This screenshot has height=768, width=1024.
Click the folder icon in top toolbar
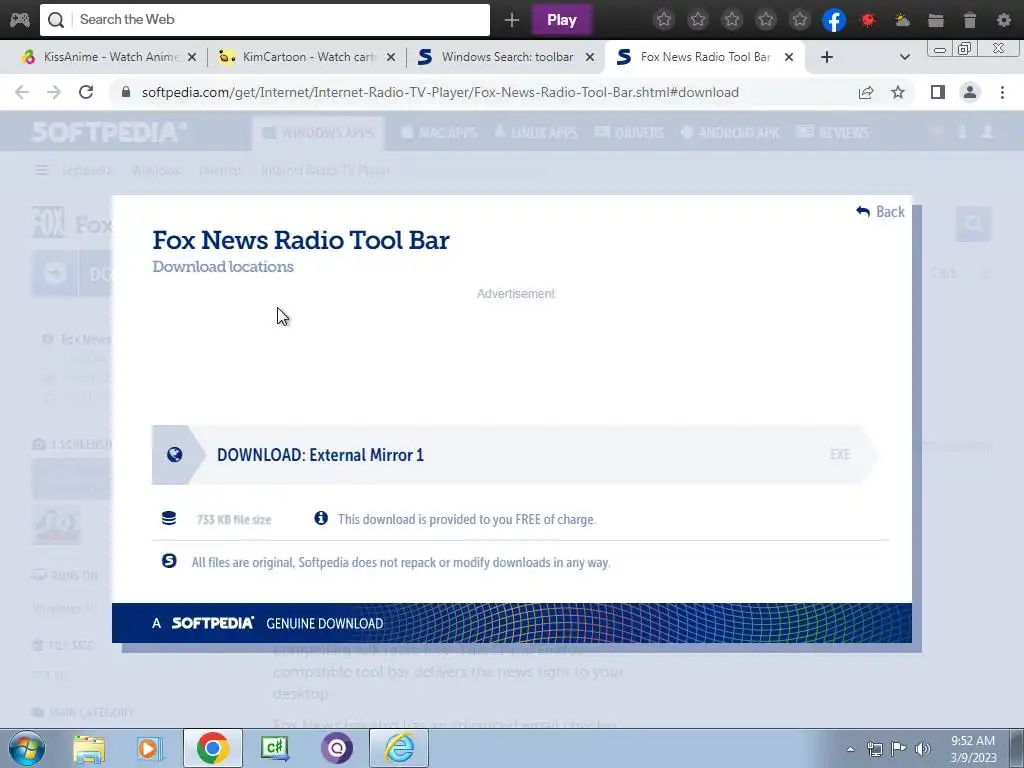click(936, 20)
